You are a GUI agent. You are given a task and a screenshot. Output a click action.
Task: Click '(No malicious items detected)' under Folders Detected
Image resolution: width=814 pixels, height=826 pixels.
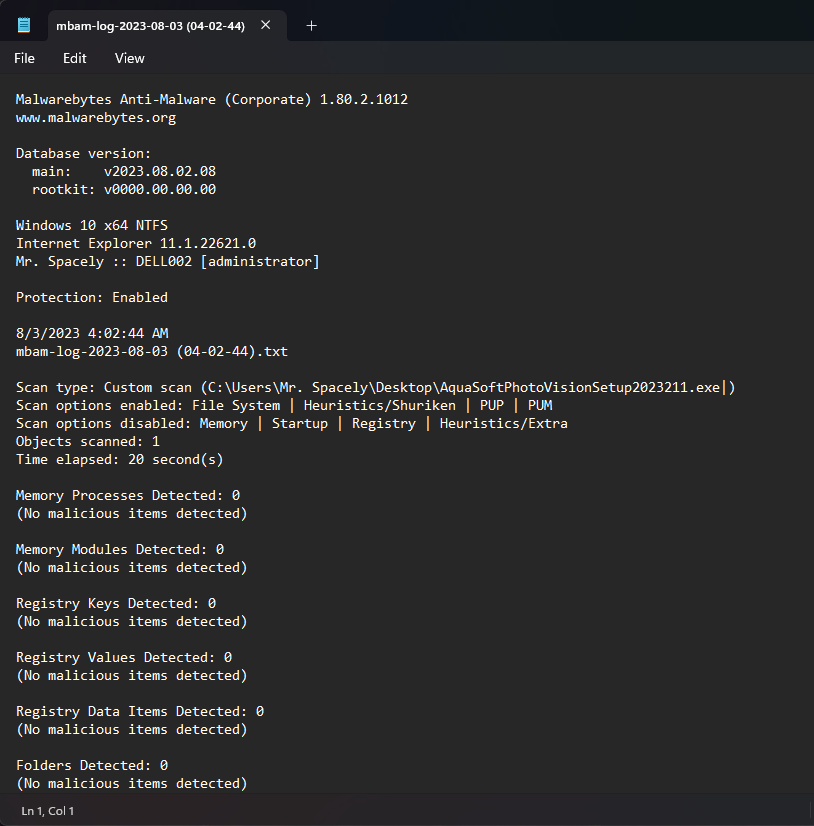(132, 783)
